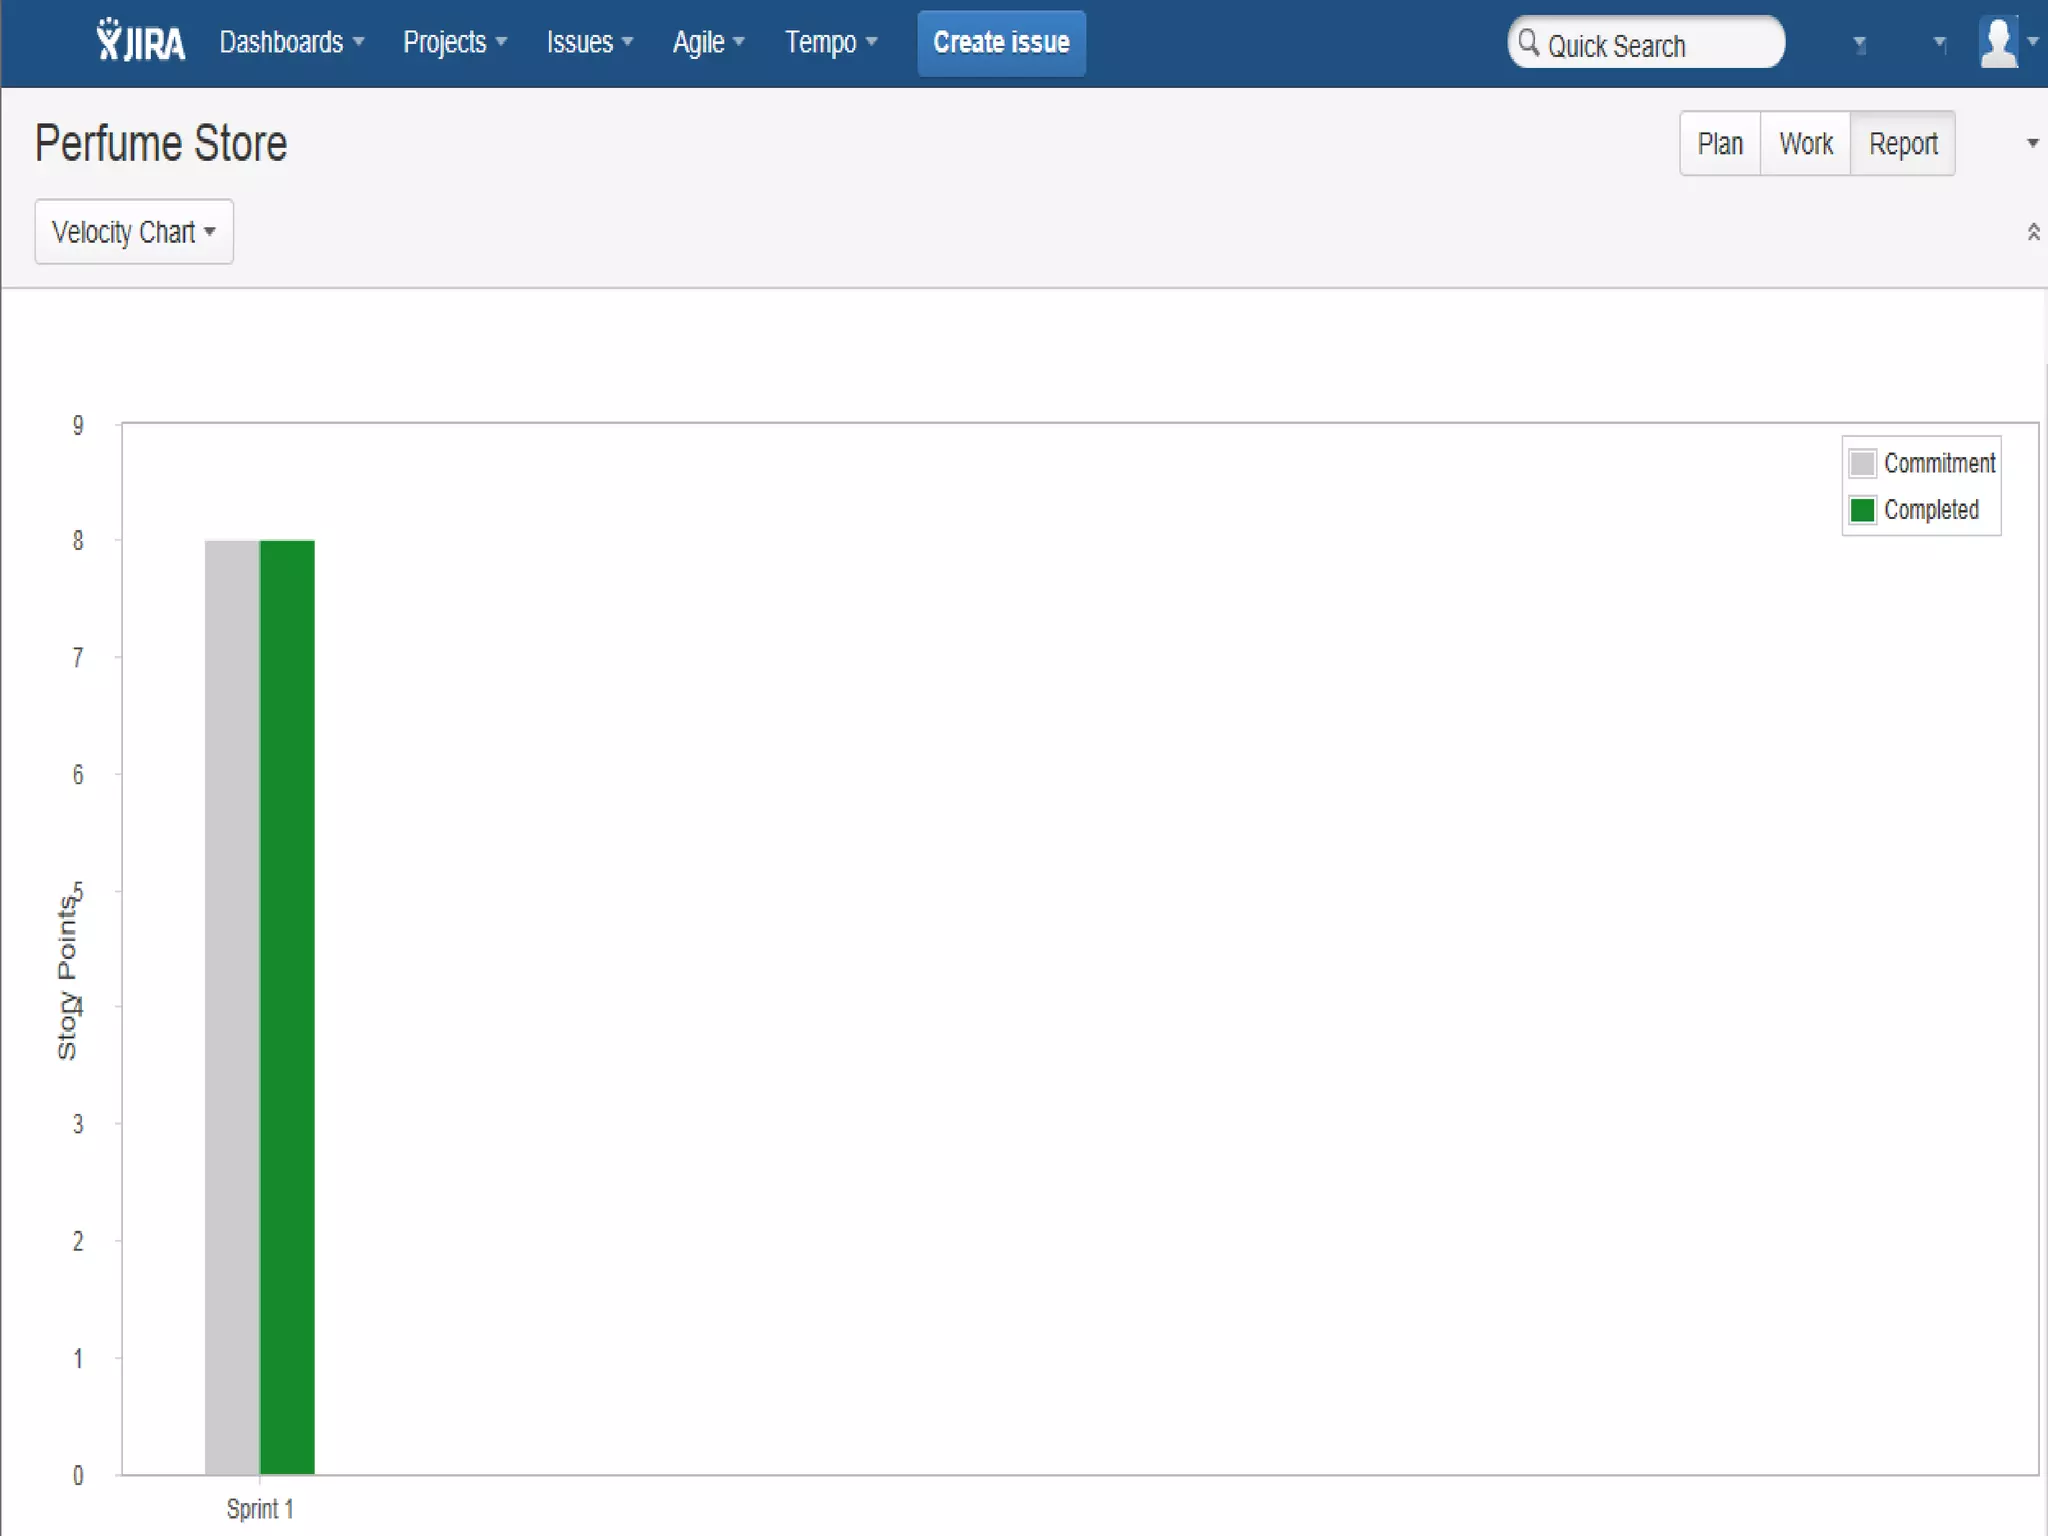2048x1536 pixels.
Task: Switch to Work mode
Action: (1805, 144)
